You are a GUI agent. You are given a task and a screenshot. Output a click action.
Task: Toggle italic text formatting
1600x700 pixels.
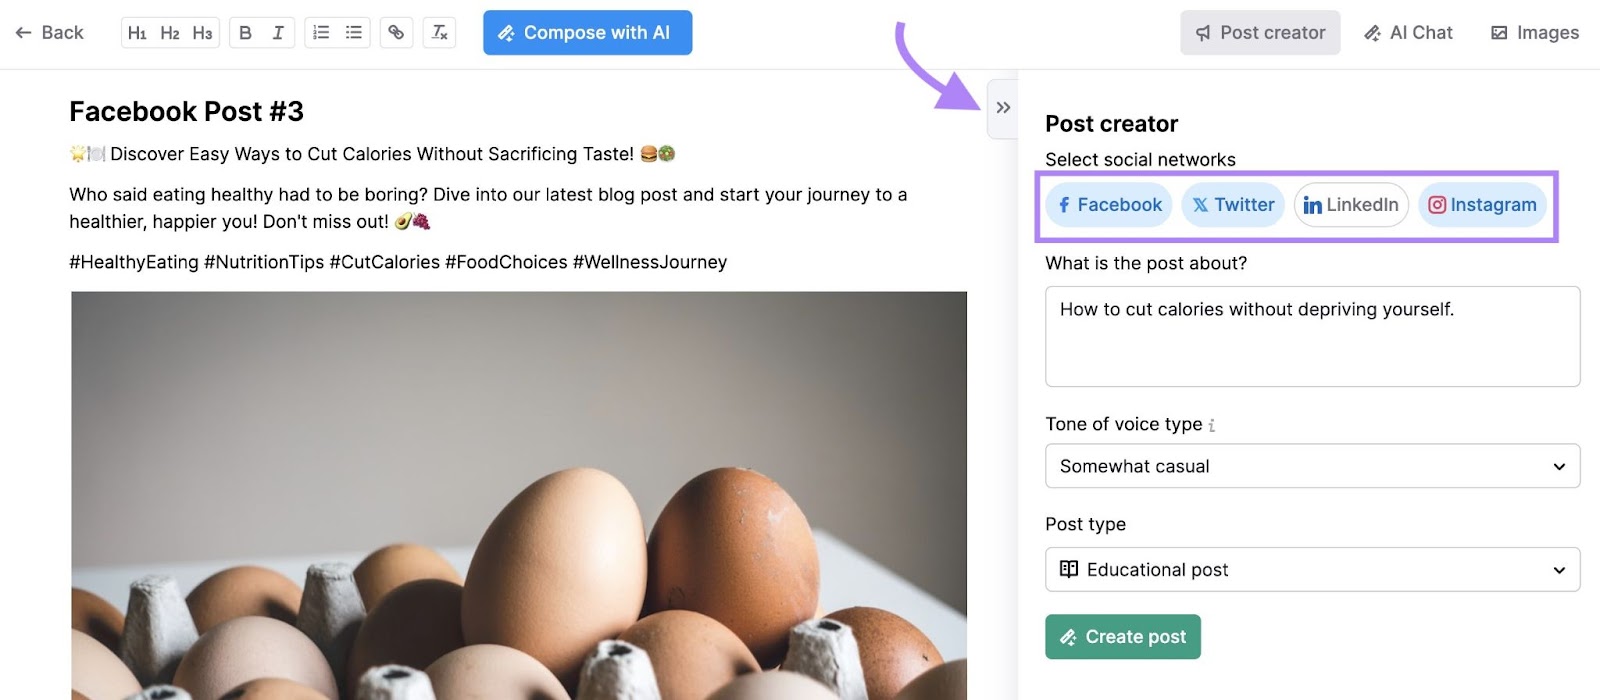coord(278,32)
